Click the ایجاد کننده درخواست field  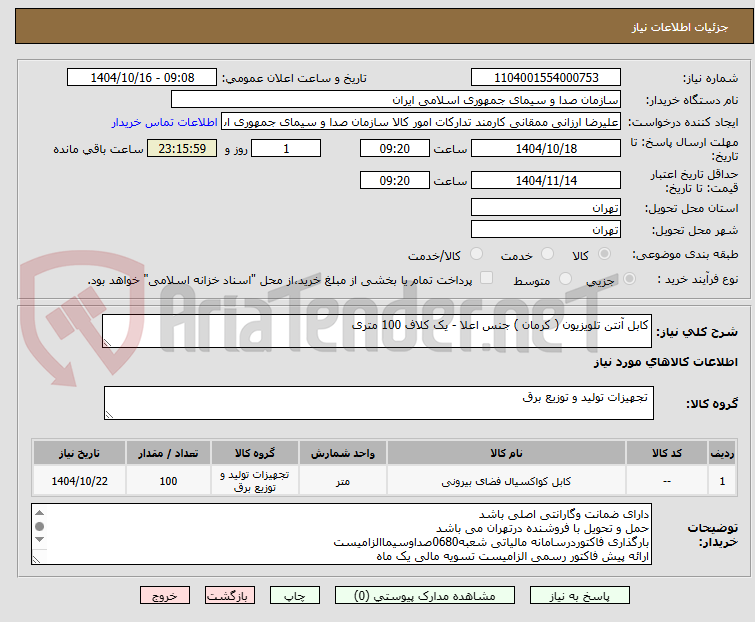point(421,122)
